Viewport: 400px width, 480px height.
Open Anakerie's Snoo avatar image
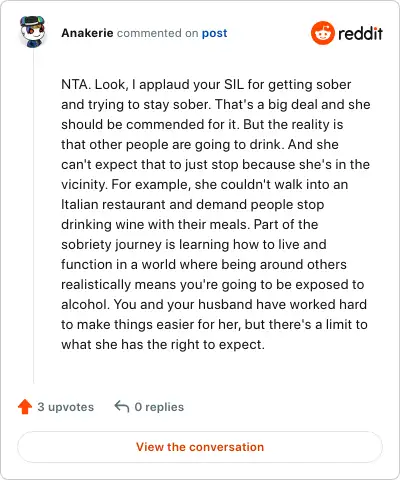point(32,32)
